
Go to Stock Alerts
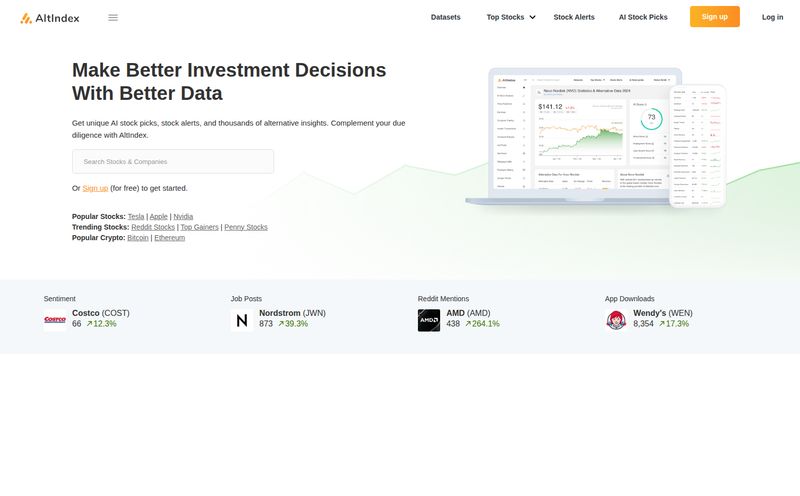click(574, 17)
